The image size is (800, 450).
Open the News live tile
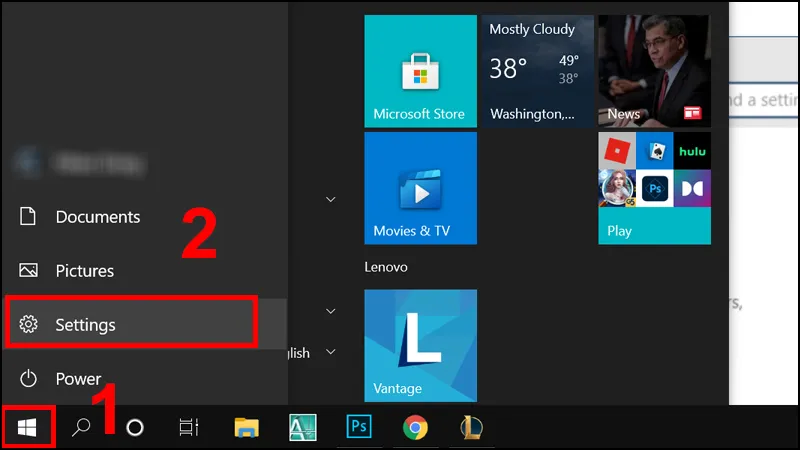point(654,71)
